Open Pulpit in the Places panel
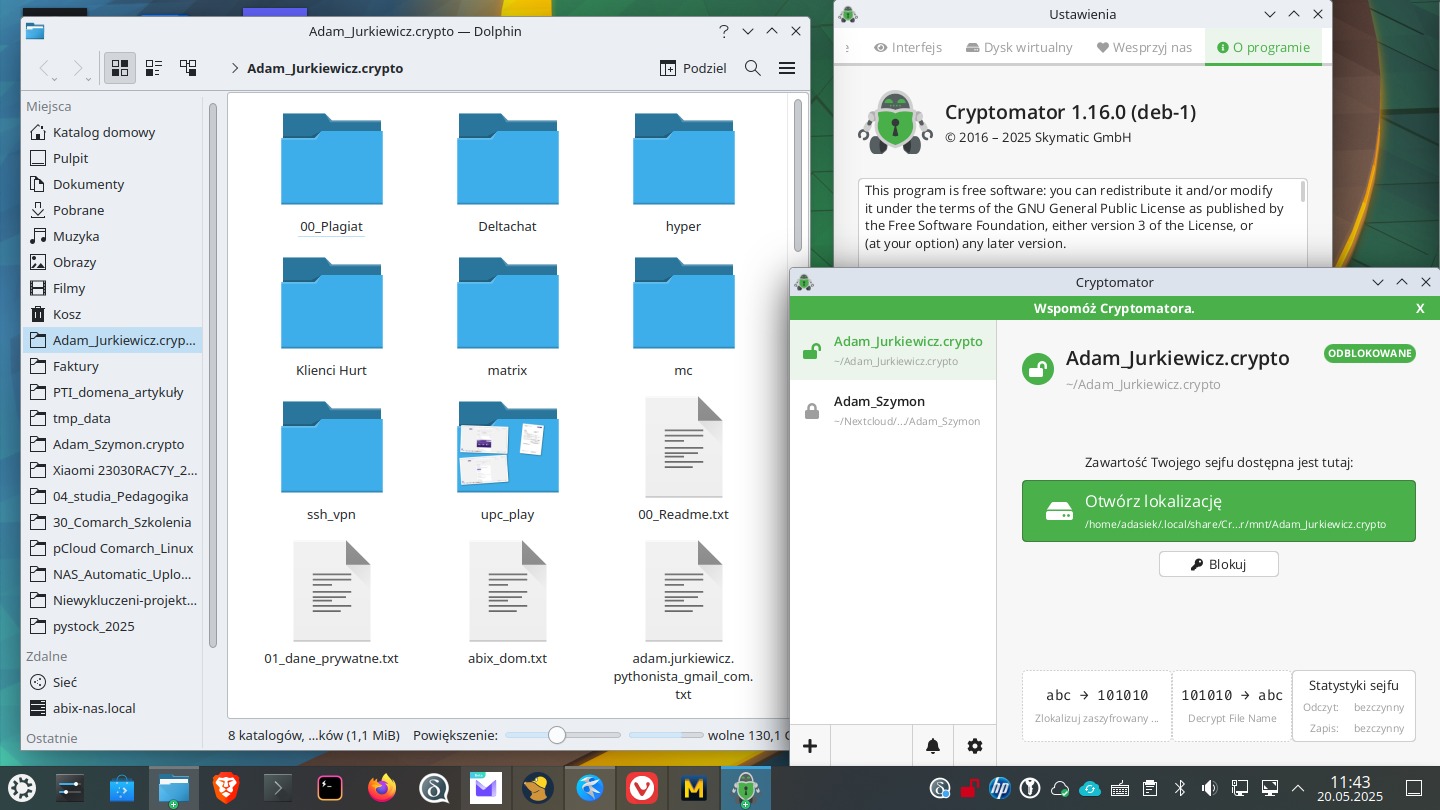1440x810 pixels. click(71, 158)
